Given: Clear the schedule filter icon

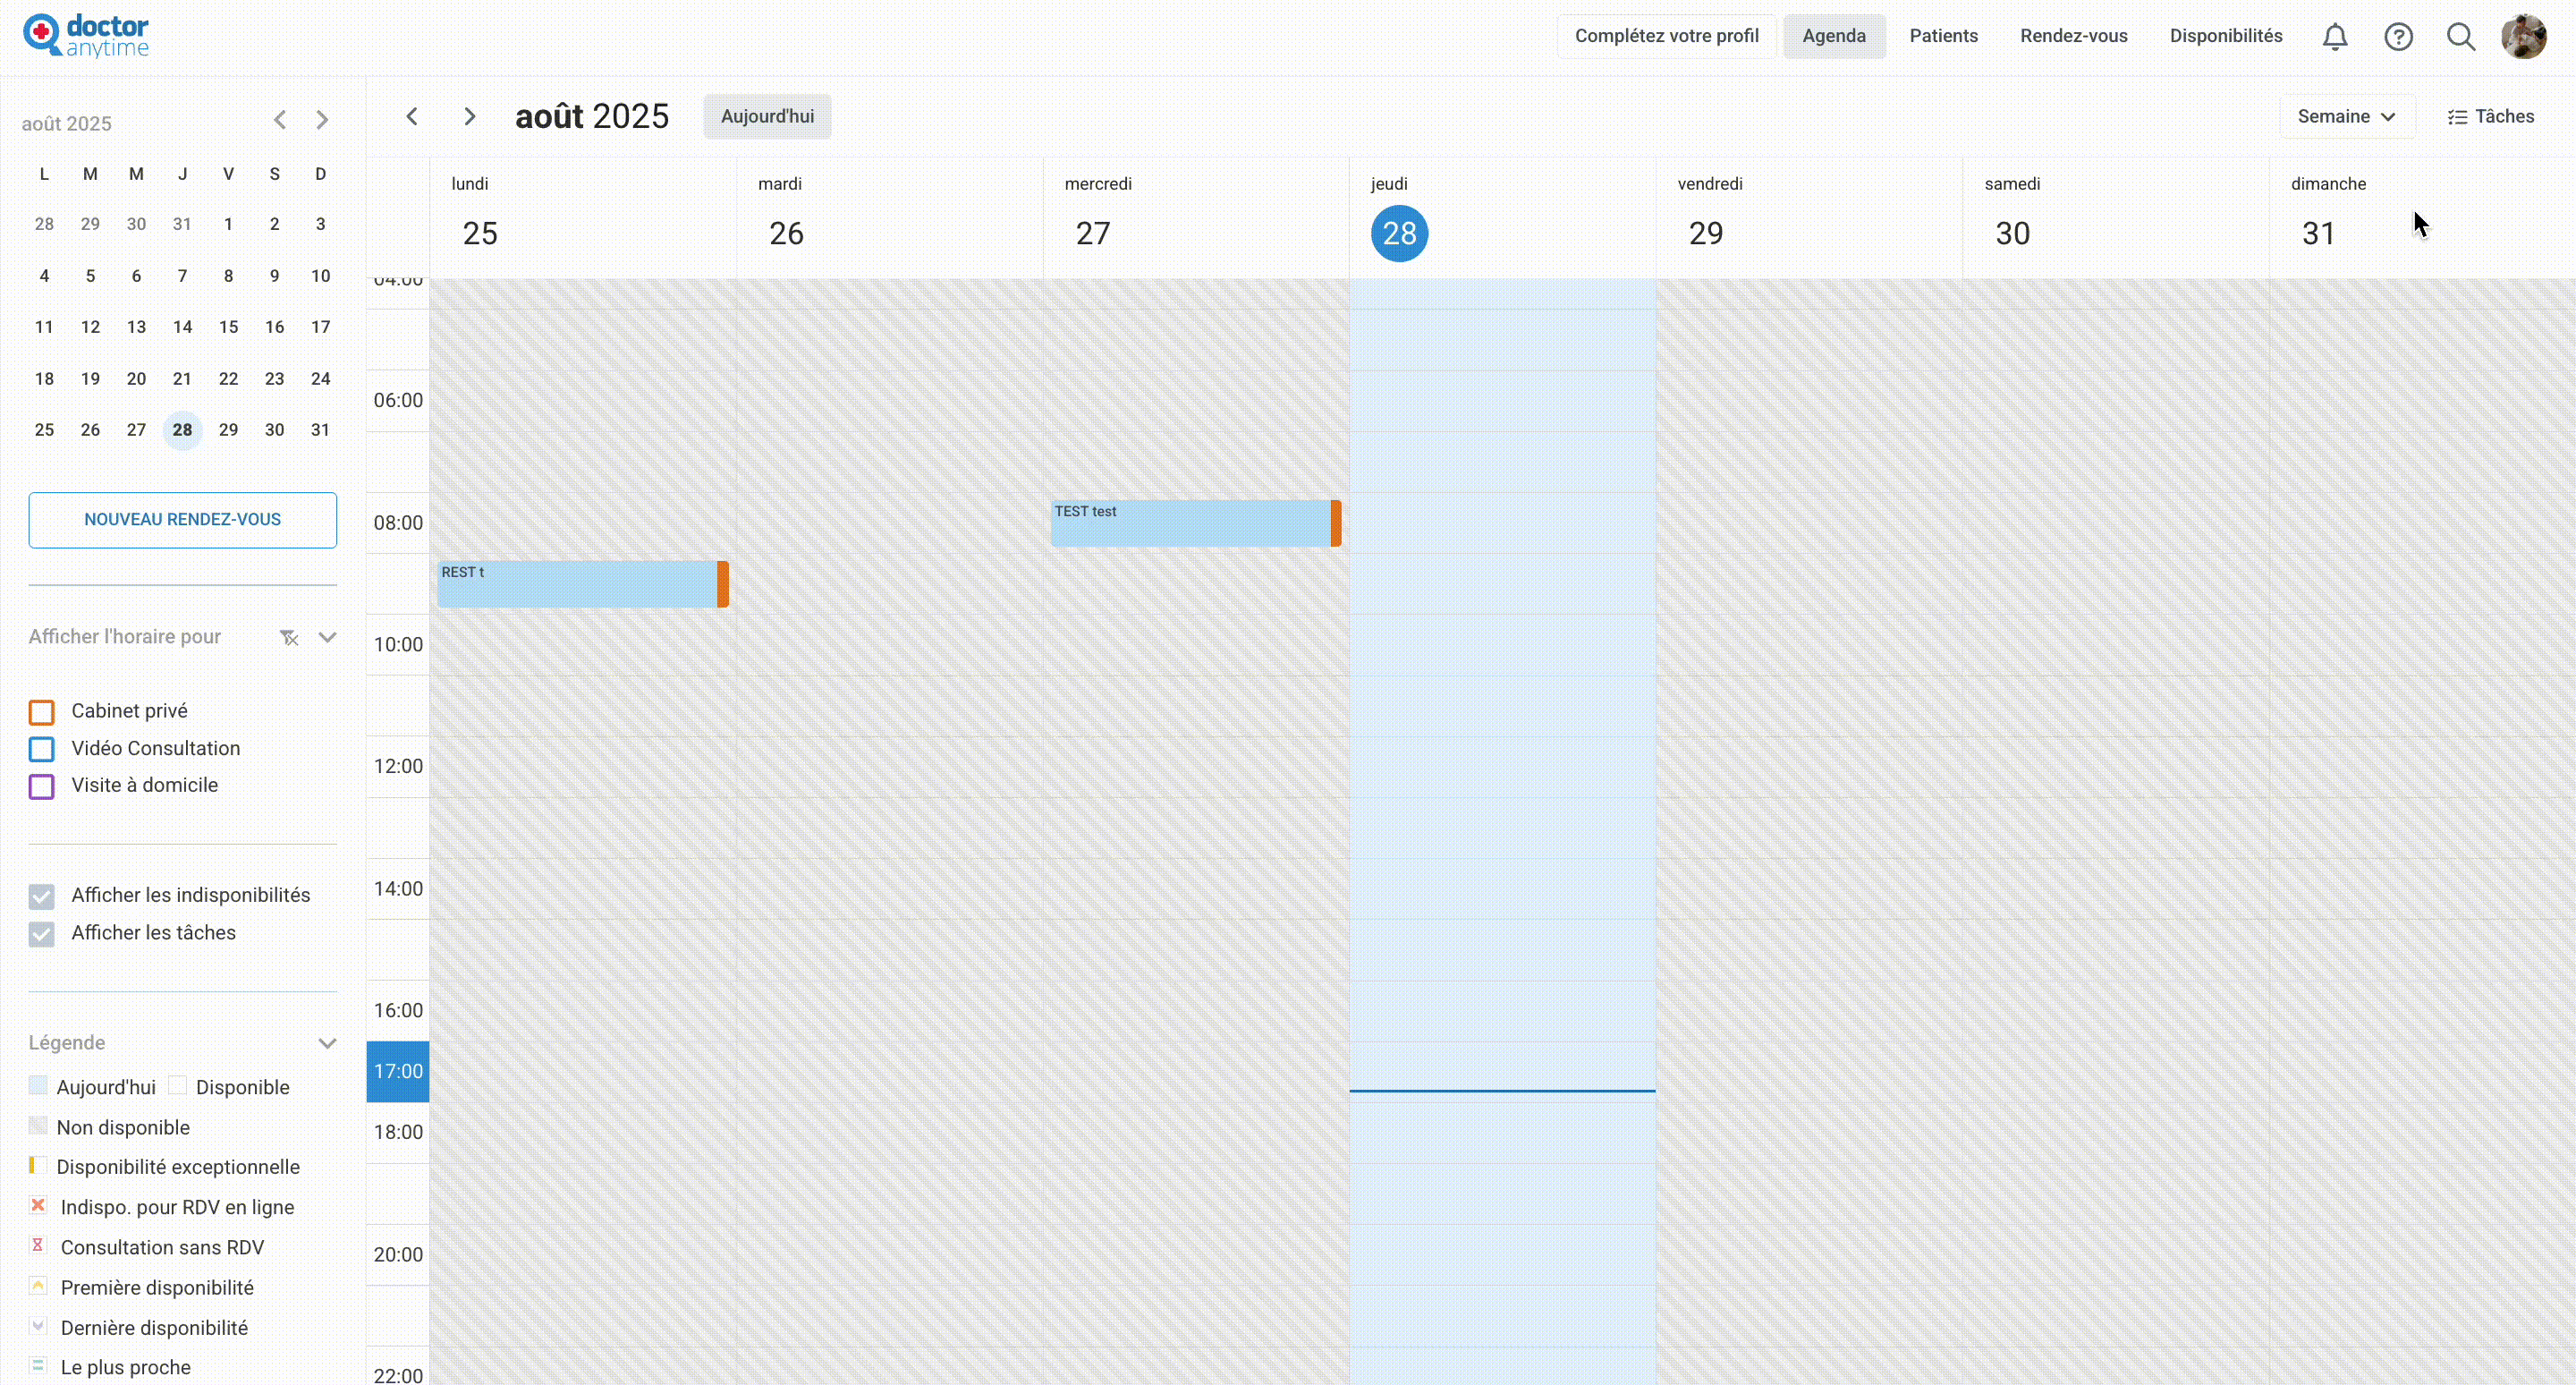Looking at the screenshot, I should [289, 638].
